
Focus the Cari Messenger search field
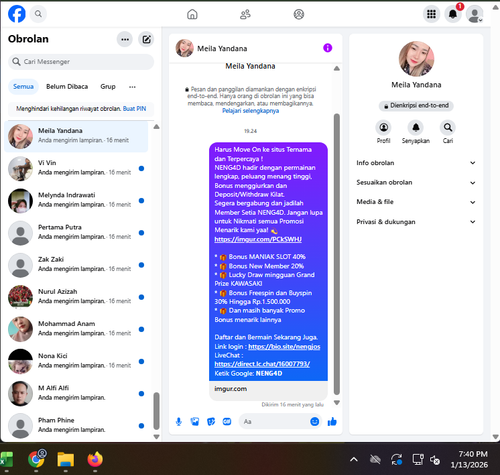click(81, 62)
